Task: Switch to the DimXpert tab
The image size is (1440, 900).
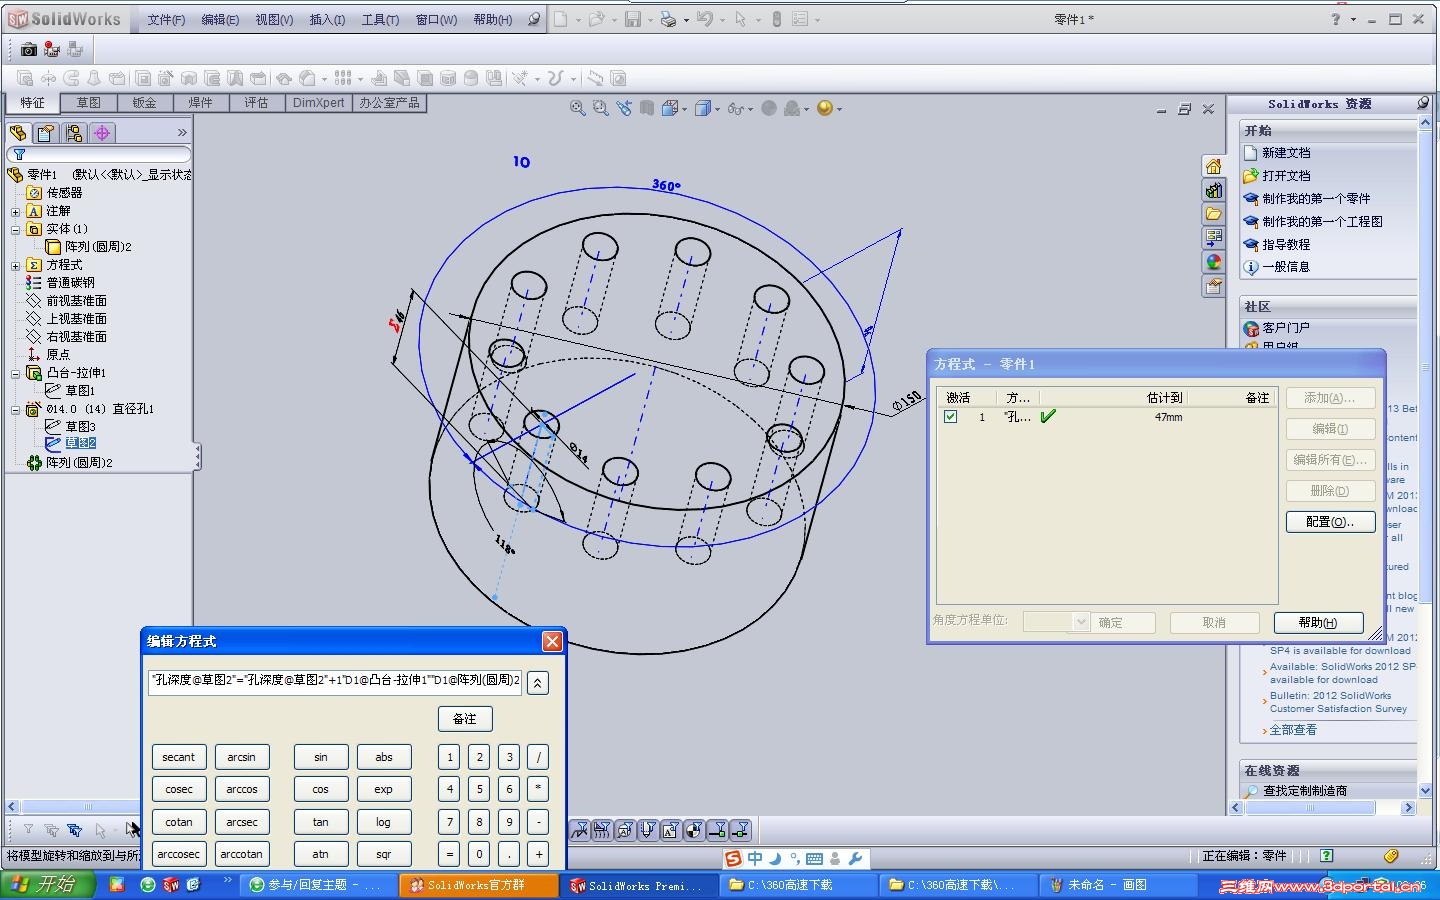Action: click(x=318, y=103)
